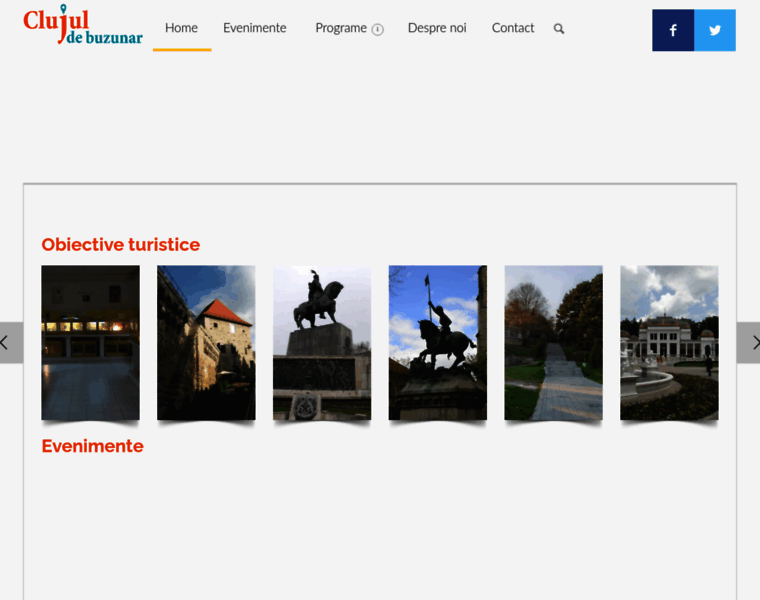This screenshot has height=600, width=760.
Task: Open the Evenimente menu item
Action: tap(254, 28)
